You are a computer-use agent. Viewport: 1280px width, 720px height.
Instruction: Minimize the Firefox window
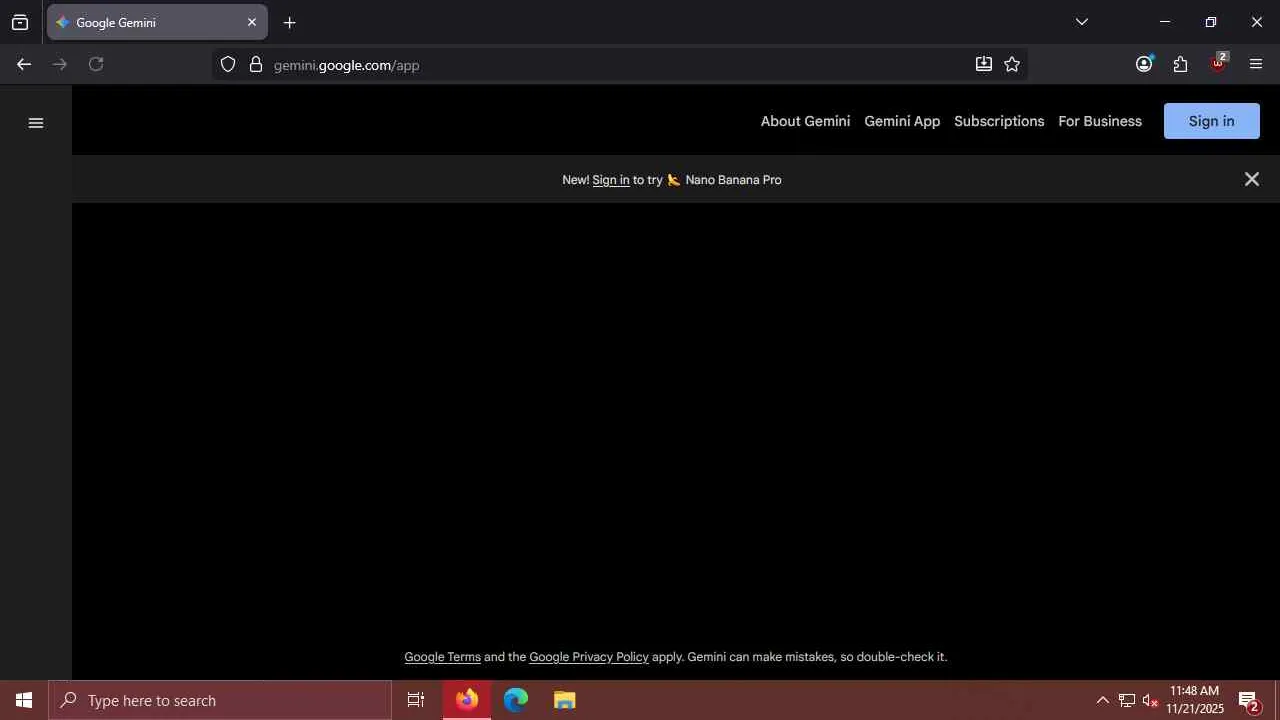click(x=1164, y=22)
